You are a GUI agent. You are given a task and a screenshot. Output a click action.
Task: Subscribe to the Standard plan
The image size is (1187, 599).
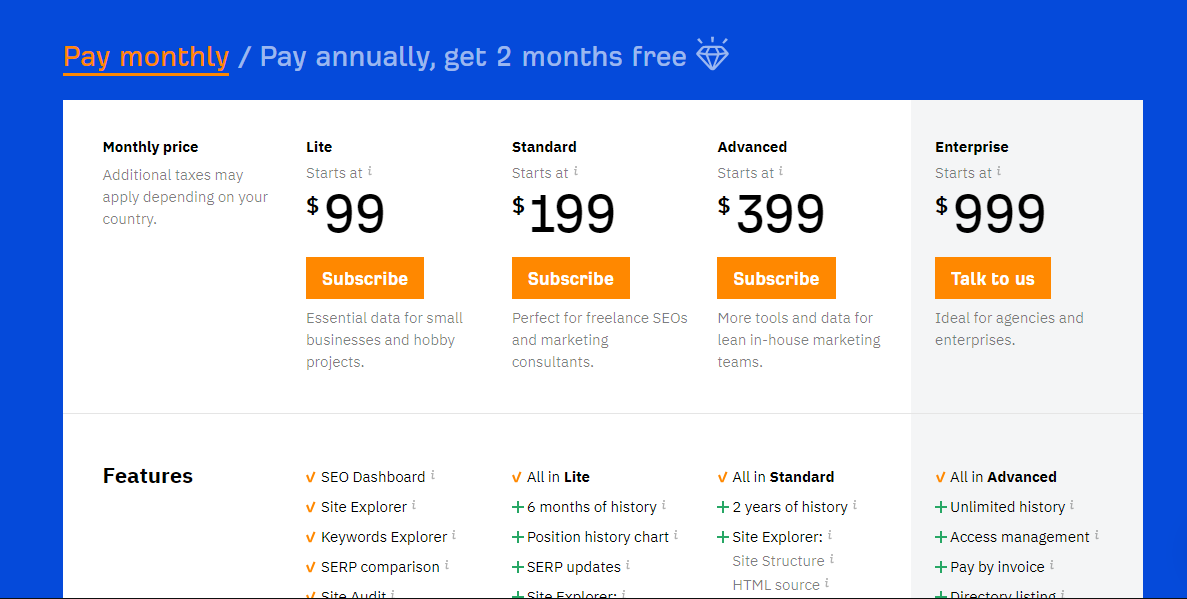coord(571,278)
